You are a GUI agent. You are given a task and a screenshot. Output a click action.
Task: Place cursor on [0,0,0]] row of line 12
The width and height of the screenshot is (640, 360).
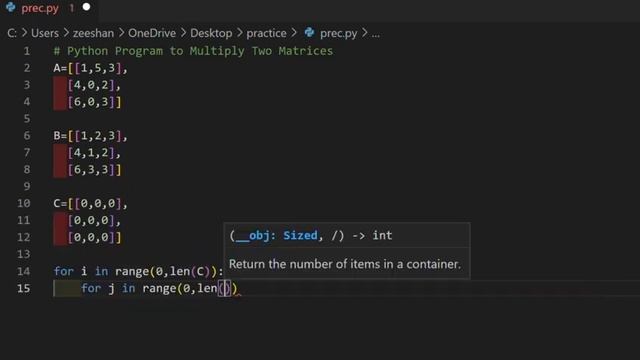(94, 237)
